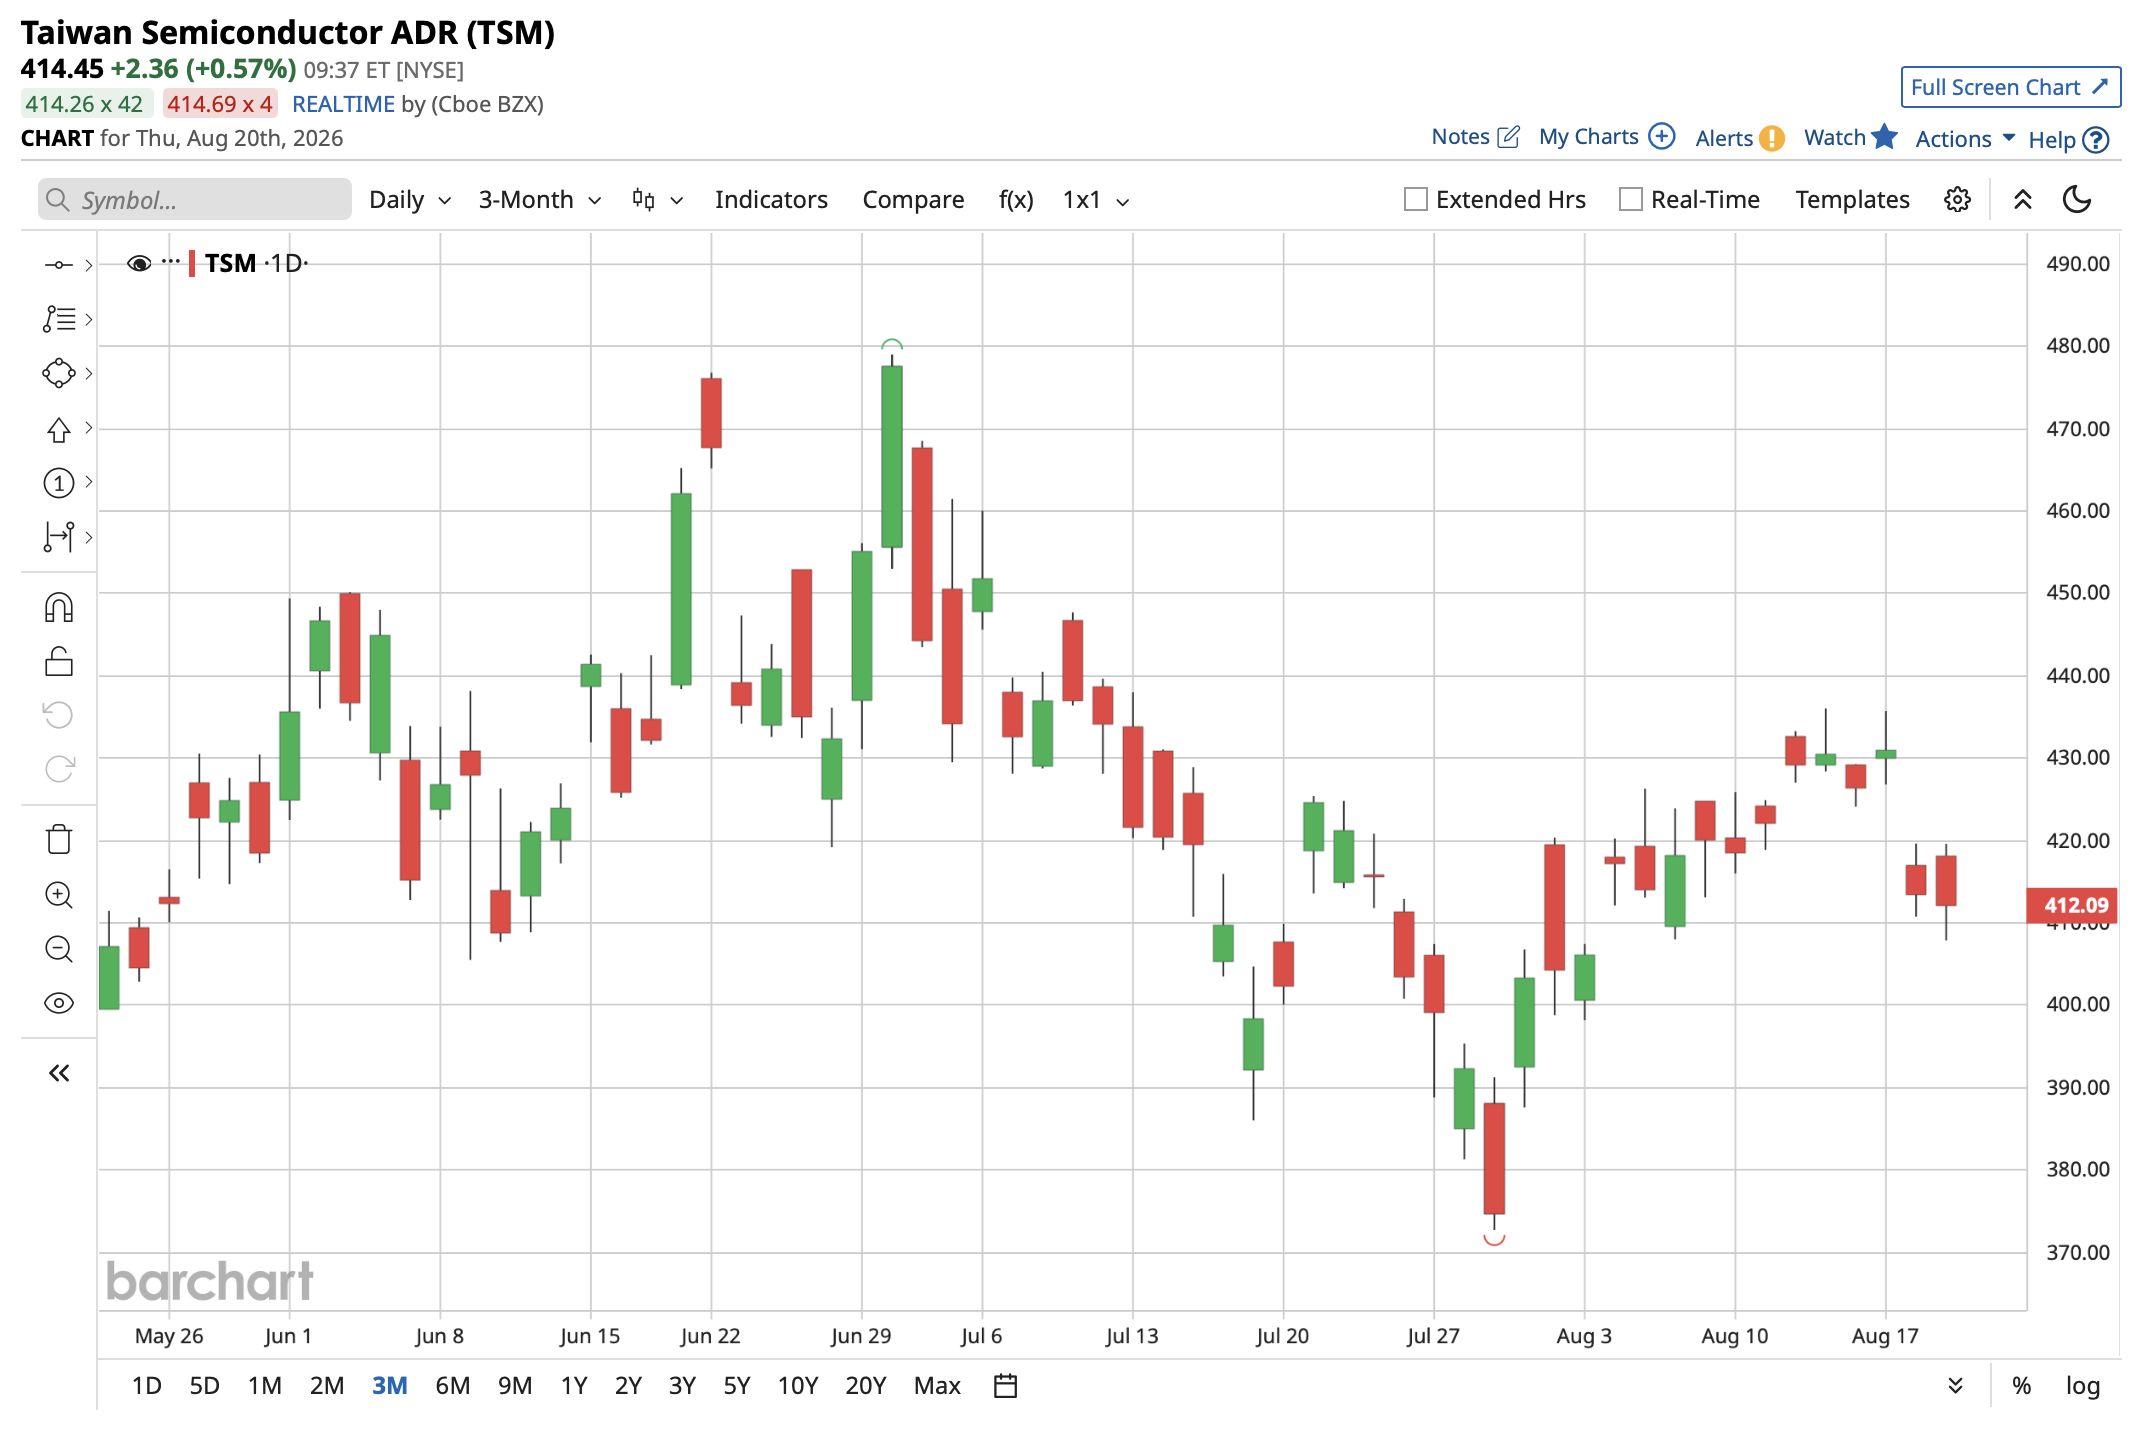The width and height of the screenshot is (2142, 1432).
Task: Click the REALTIME quote link
Action: [343, 104]
